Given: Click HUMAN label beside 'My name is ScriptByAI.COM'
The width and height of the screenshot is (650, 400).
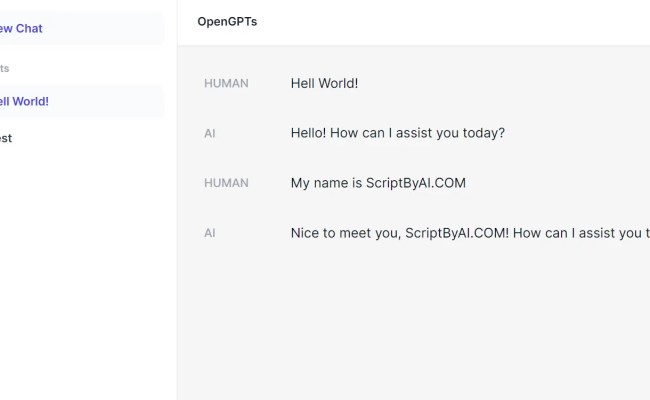Looking at the screenshot, I should coord(226,183).
